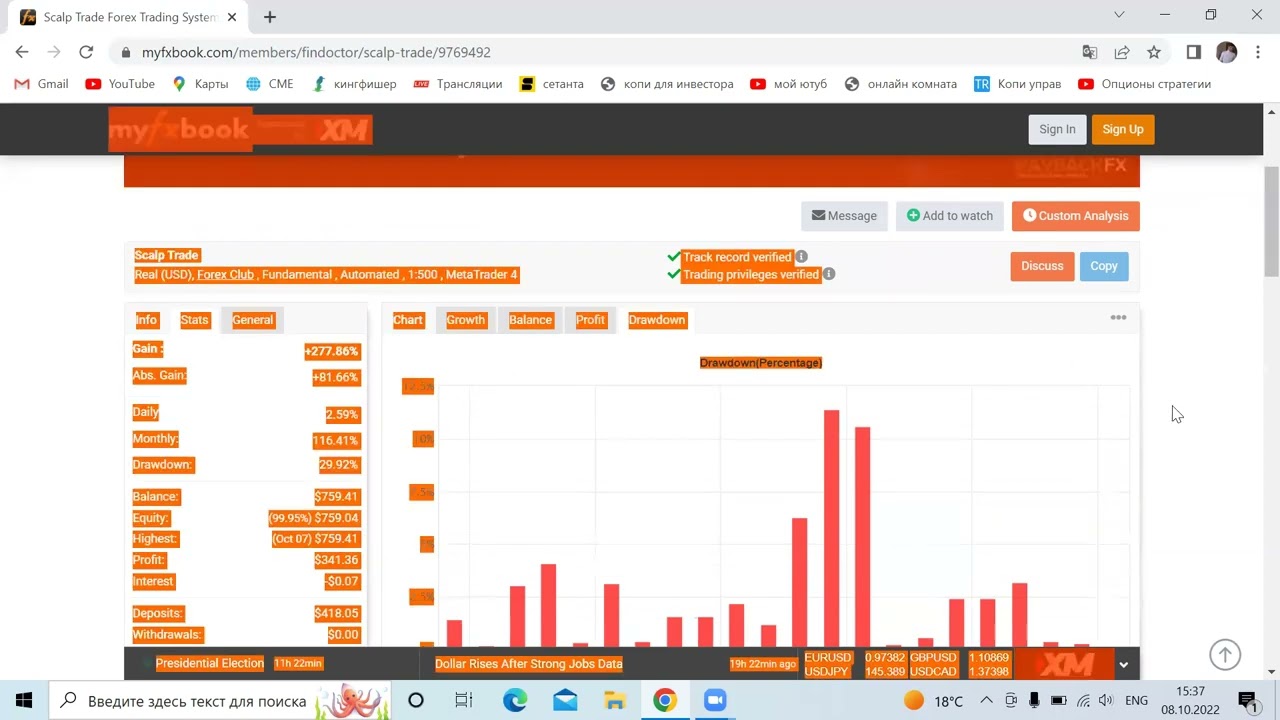Image resolution: width=1280 pixels, height=720 pixels.
Task: Select the Chart tab
Action: pyautogui.click(x=408, y=320)
